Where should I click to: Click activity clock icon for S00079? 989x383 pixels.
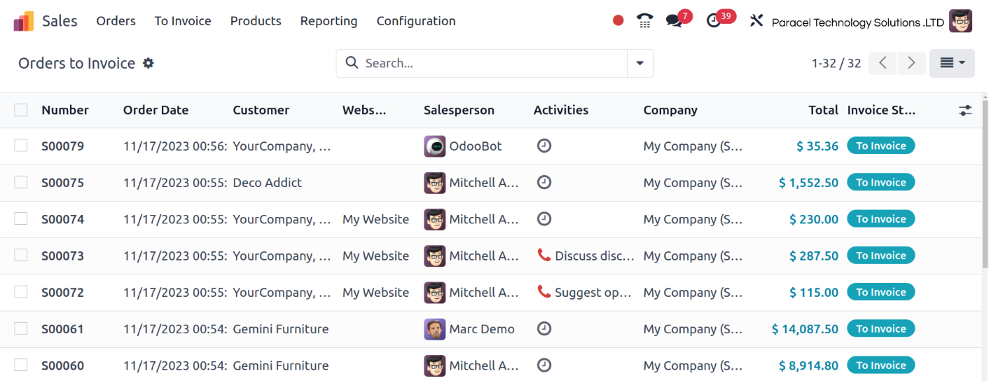tap(544, 146)
